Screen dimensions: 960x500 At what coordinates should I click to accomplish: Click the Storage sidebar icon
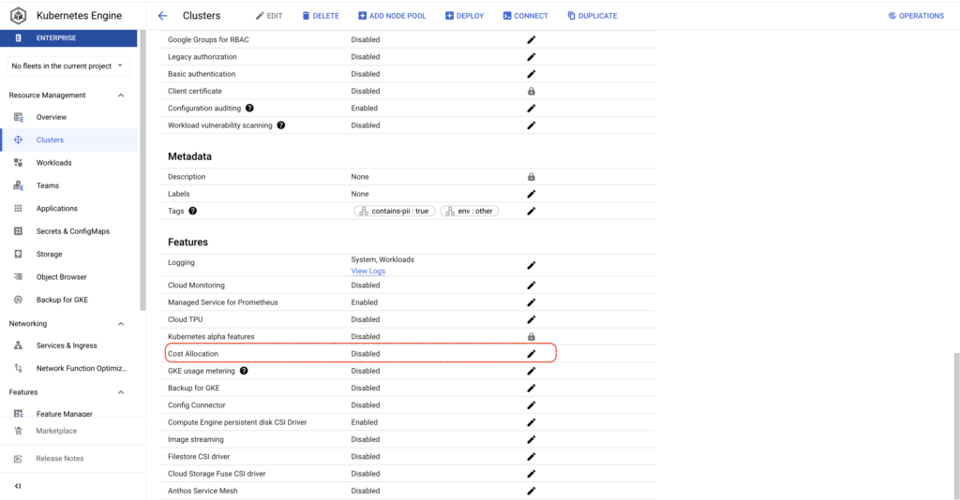tap(18, 254)
